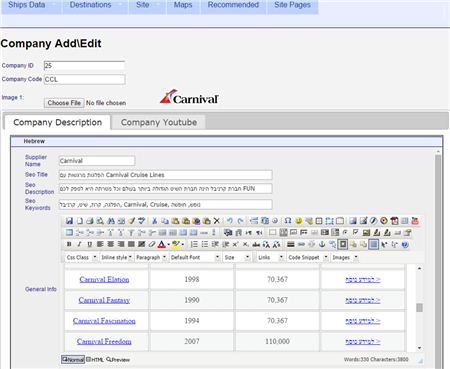The width and height of the screenshot is (450, 369).
Task: Click the yellow highlight color swatch
Action: tap(176, 244)
